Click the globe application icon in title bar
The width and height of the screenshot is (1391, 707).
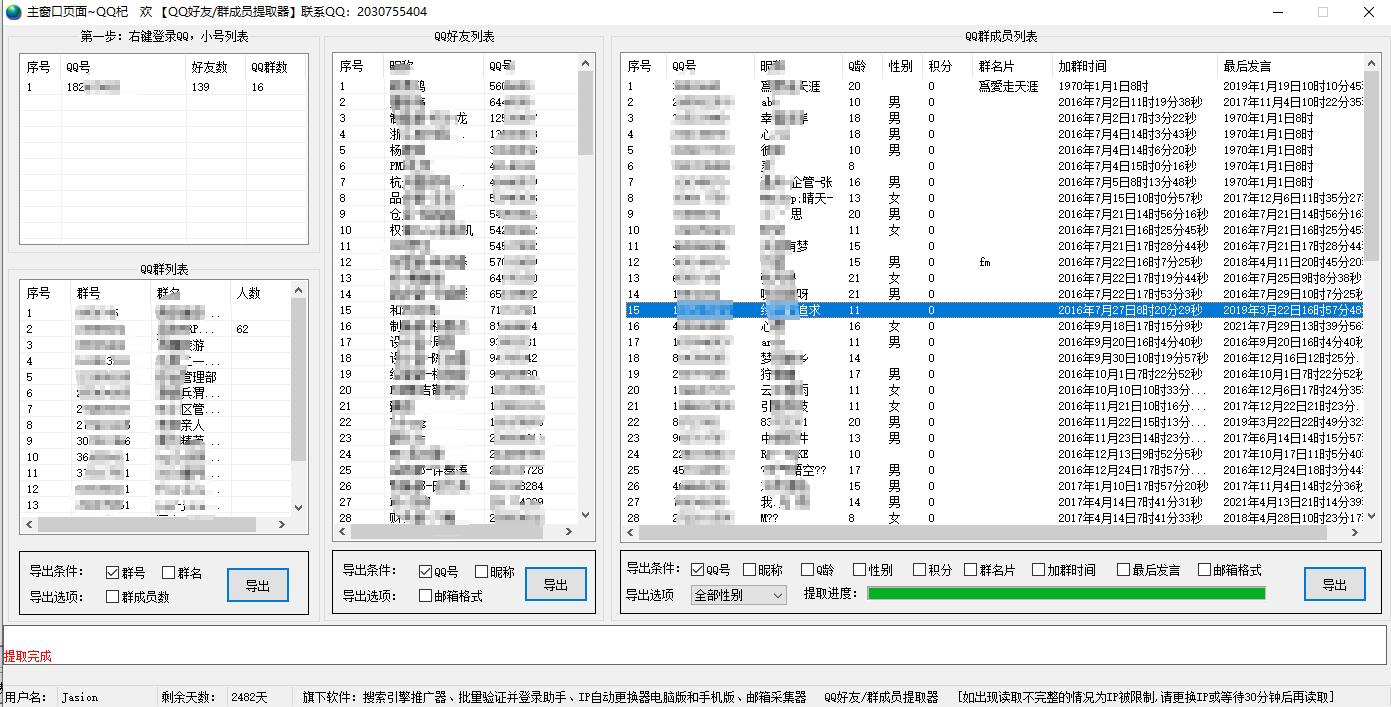(13, 12)
